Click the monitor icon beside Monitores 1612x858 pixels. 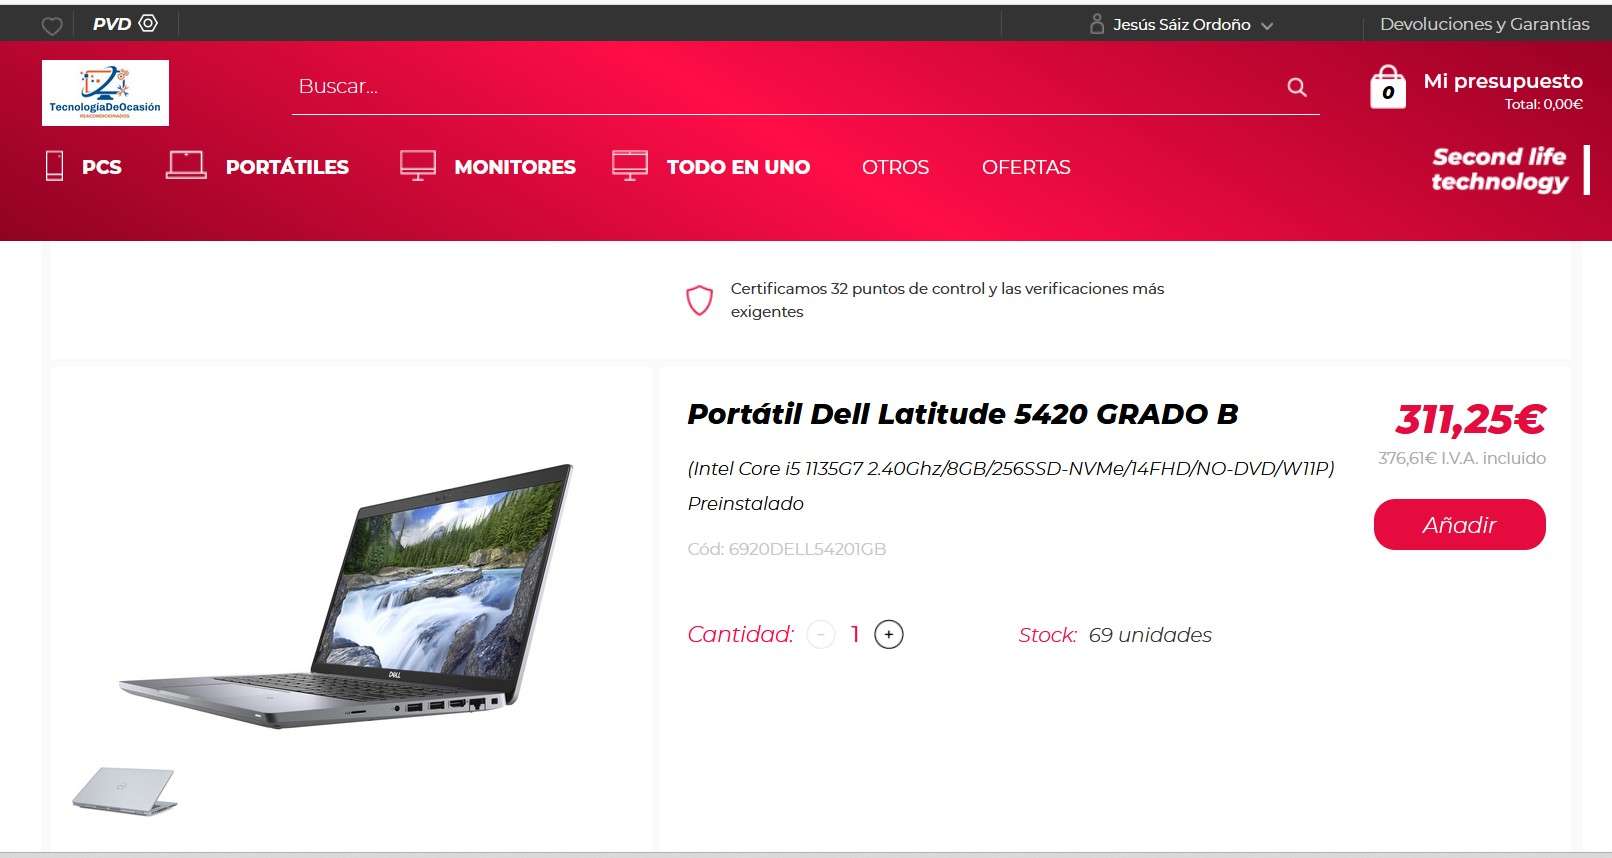tap(417, 165)
